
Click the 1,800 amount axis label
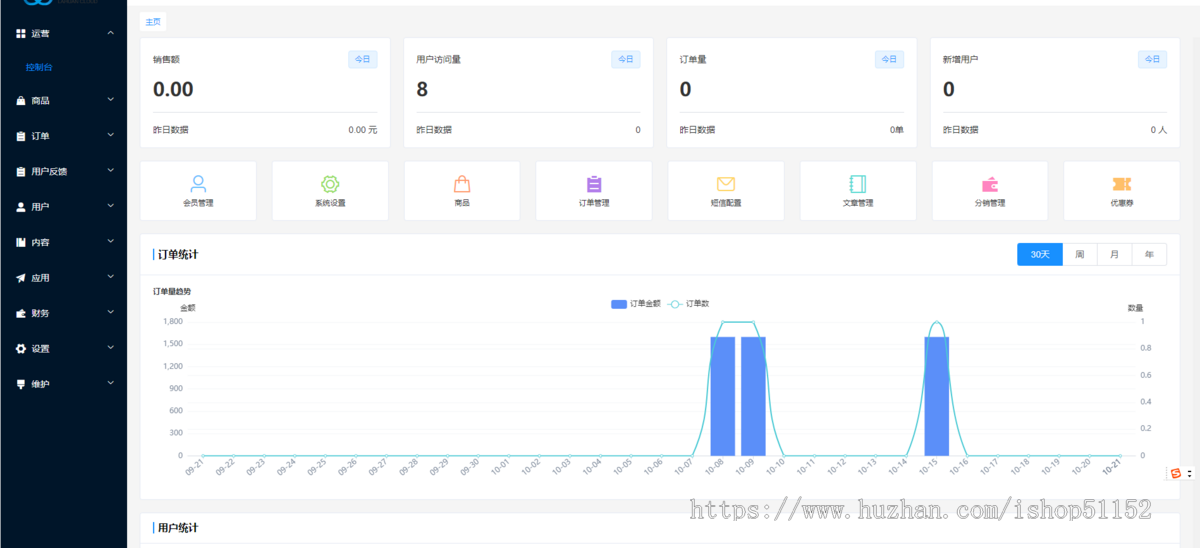pos(172,321)
